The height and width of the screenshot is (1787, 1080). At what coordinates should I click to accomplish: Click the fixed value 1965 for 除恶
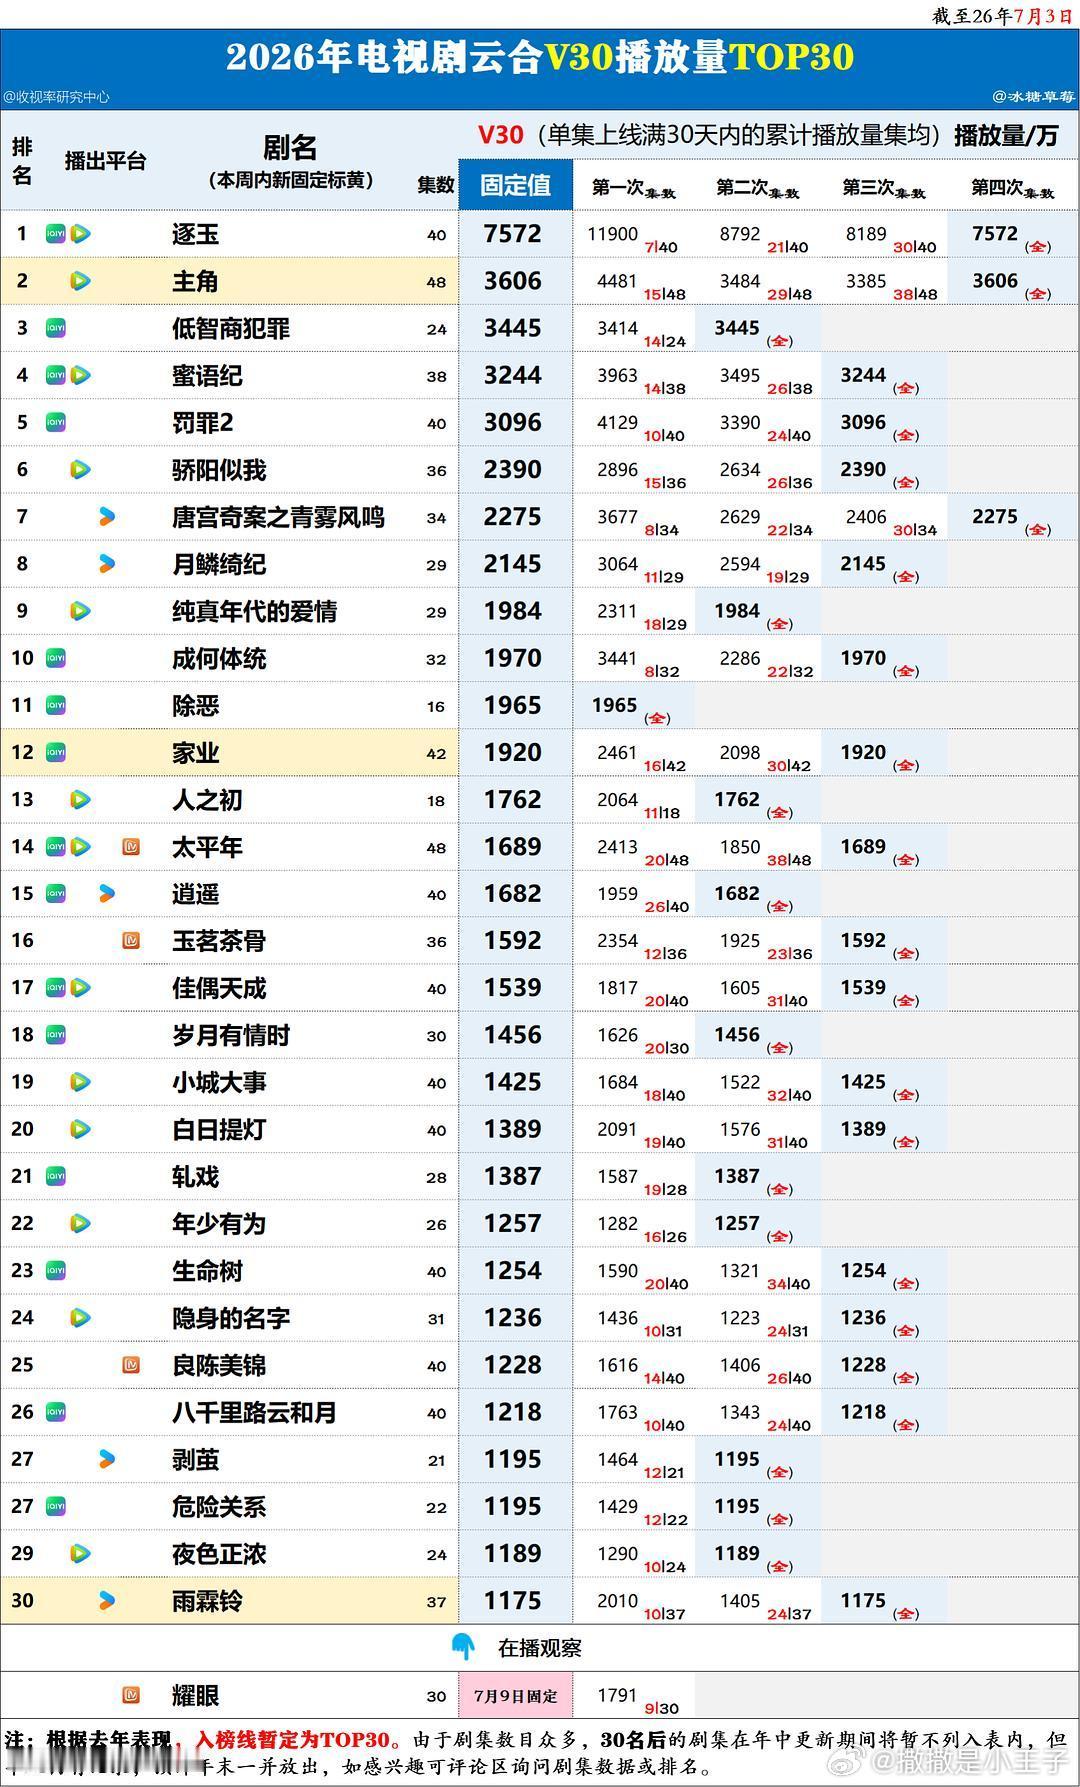[513, 705]
